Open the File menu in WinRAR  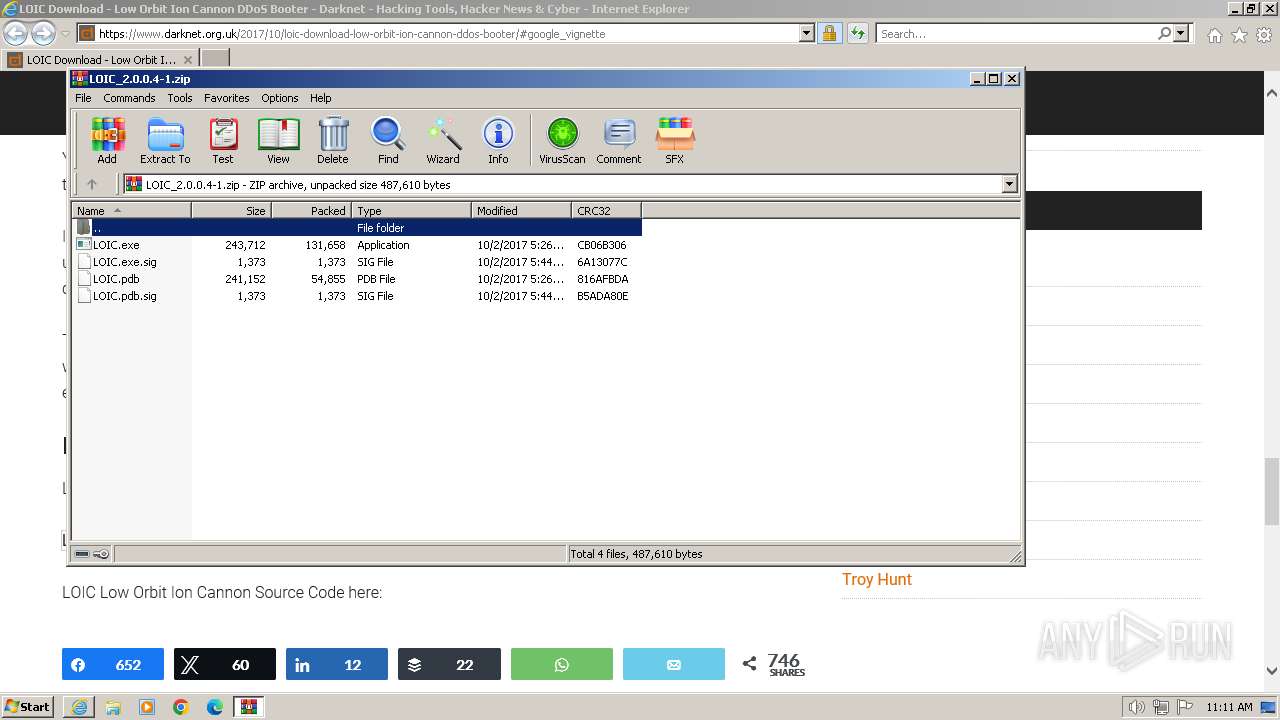pos(83,98)
